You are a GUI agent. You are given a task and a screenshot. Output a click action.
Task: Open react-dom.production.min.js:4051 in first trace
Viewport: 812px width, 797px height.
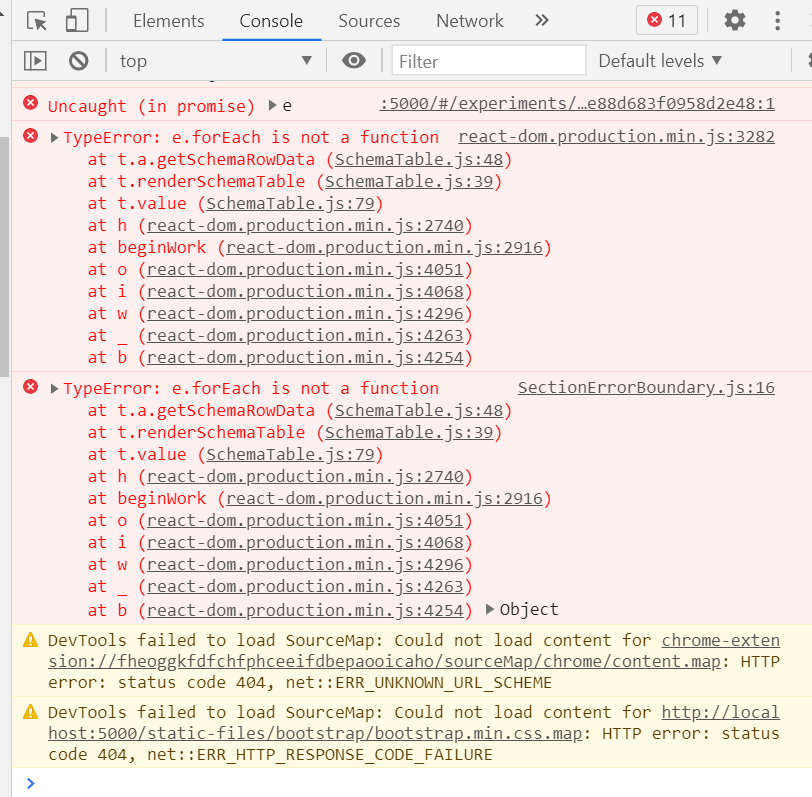[306, 269]
